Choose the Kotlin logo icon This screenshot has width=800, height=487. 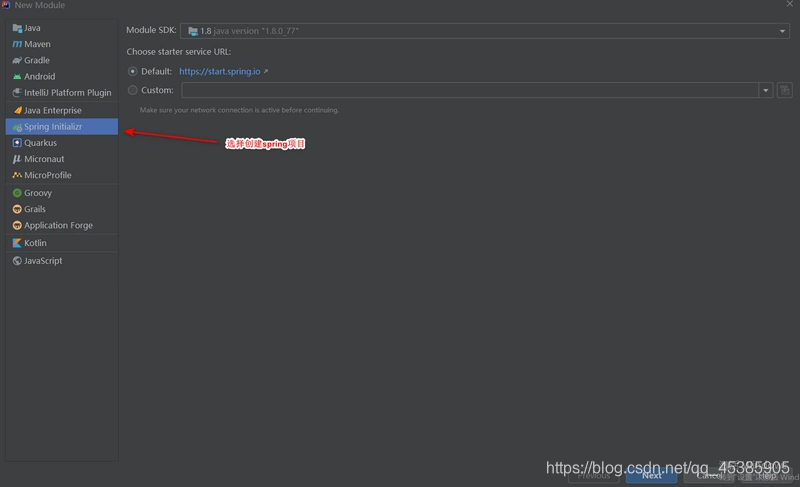(x=17, y=243)
